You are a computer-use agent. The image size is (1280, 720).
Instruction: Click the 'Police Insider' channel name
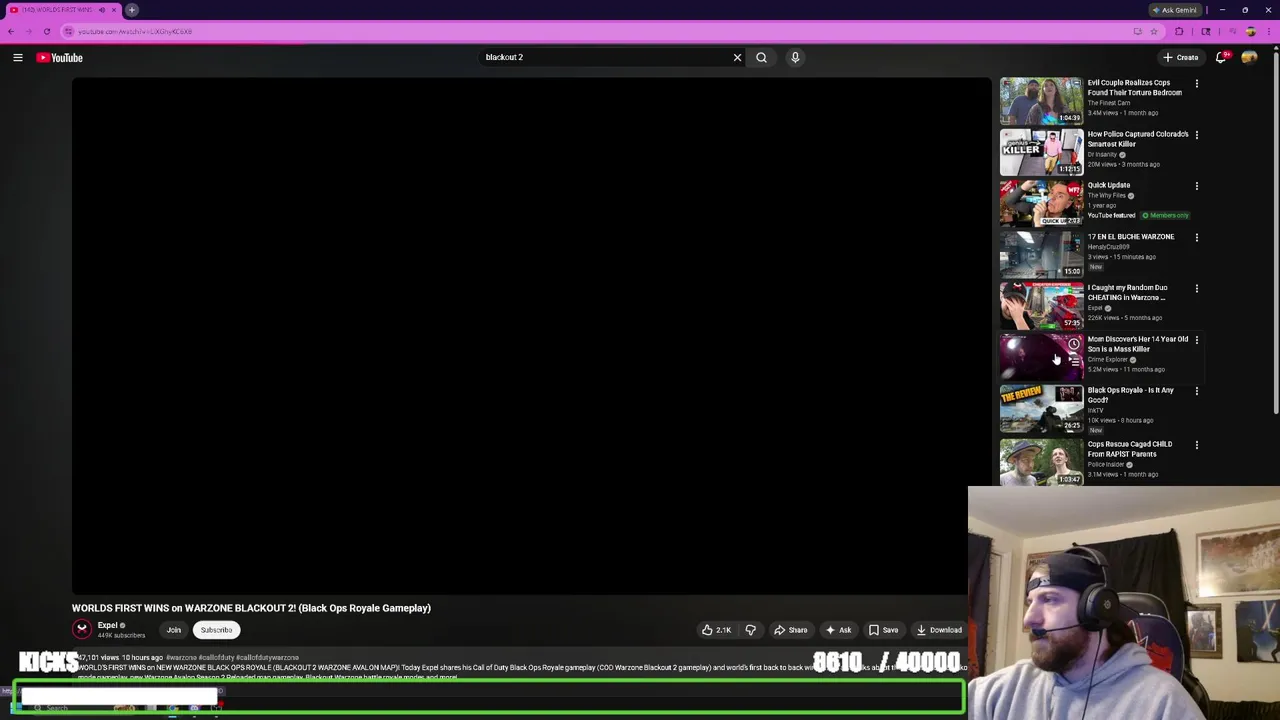tap(1106, 464)
